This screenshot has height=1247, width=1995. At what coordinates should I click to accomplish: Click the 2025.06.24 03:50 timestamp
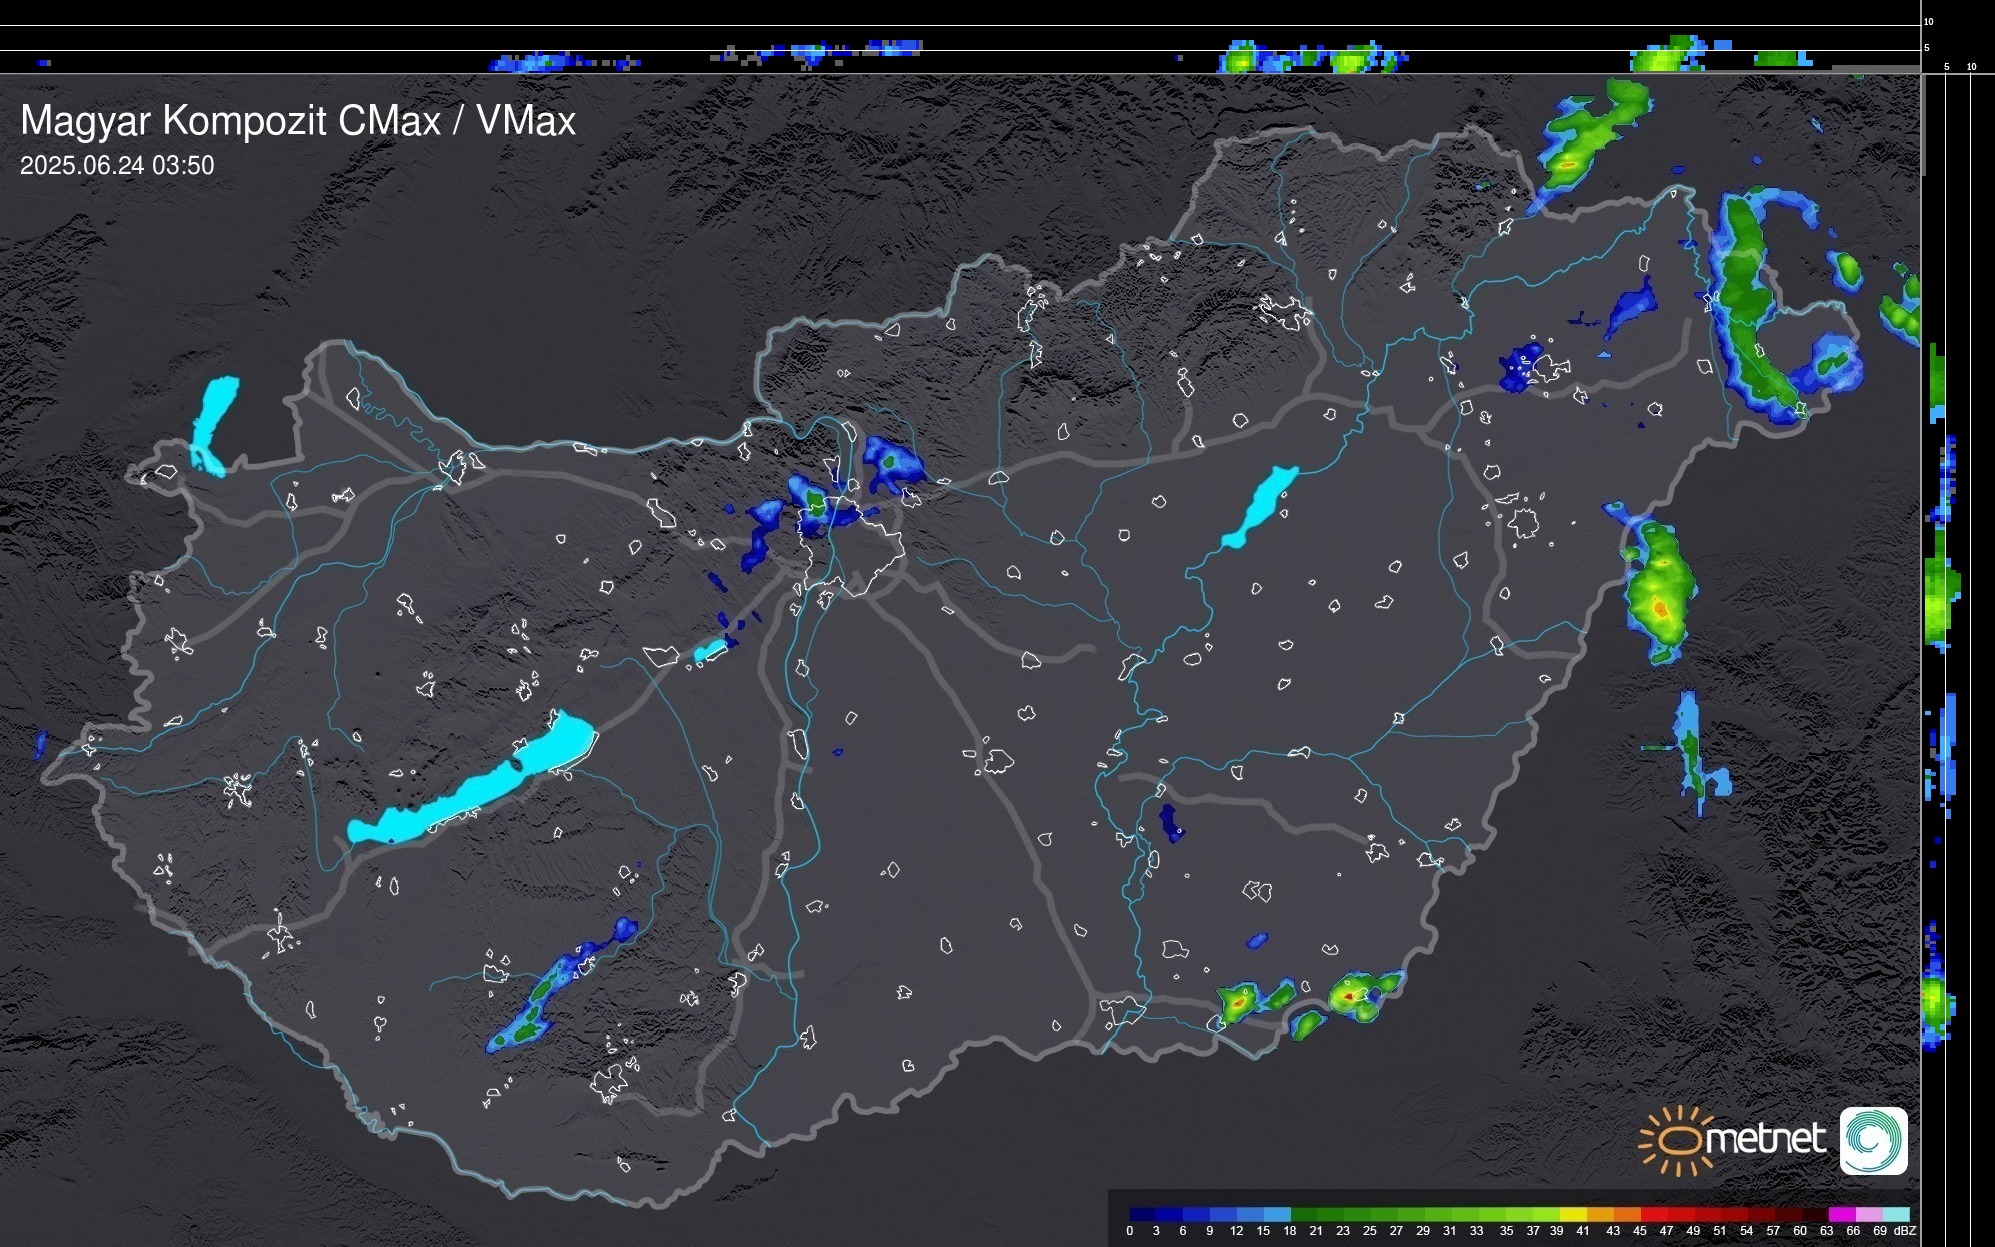pos(117,166)
